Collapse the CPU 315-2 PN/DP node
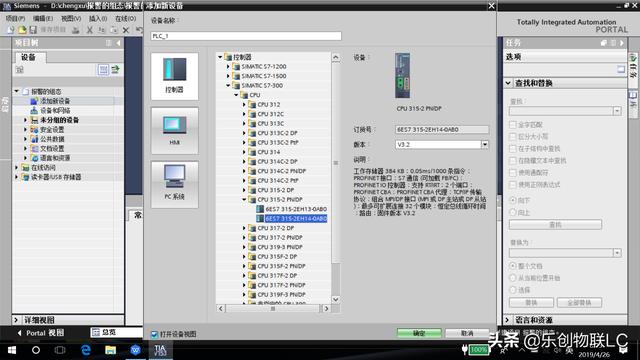The image size is (640, 360). click(x=244, y=200)
